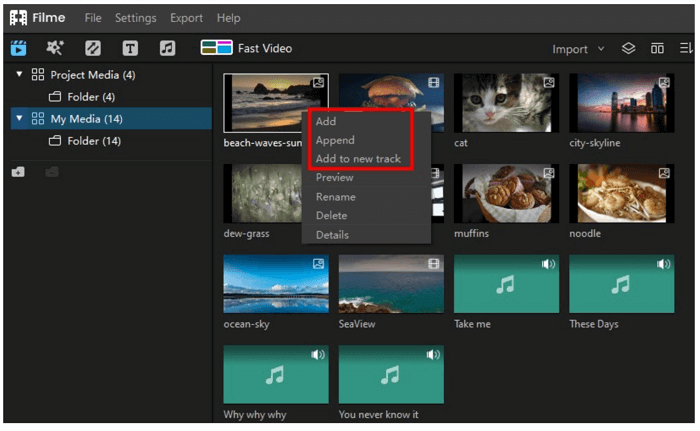Choose Details from context menu
This screenshot has width=700, height=431.
point(332,234)
